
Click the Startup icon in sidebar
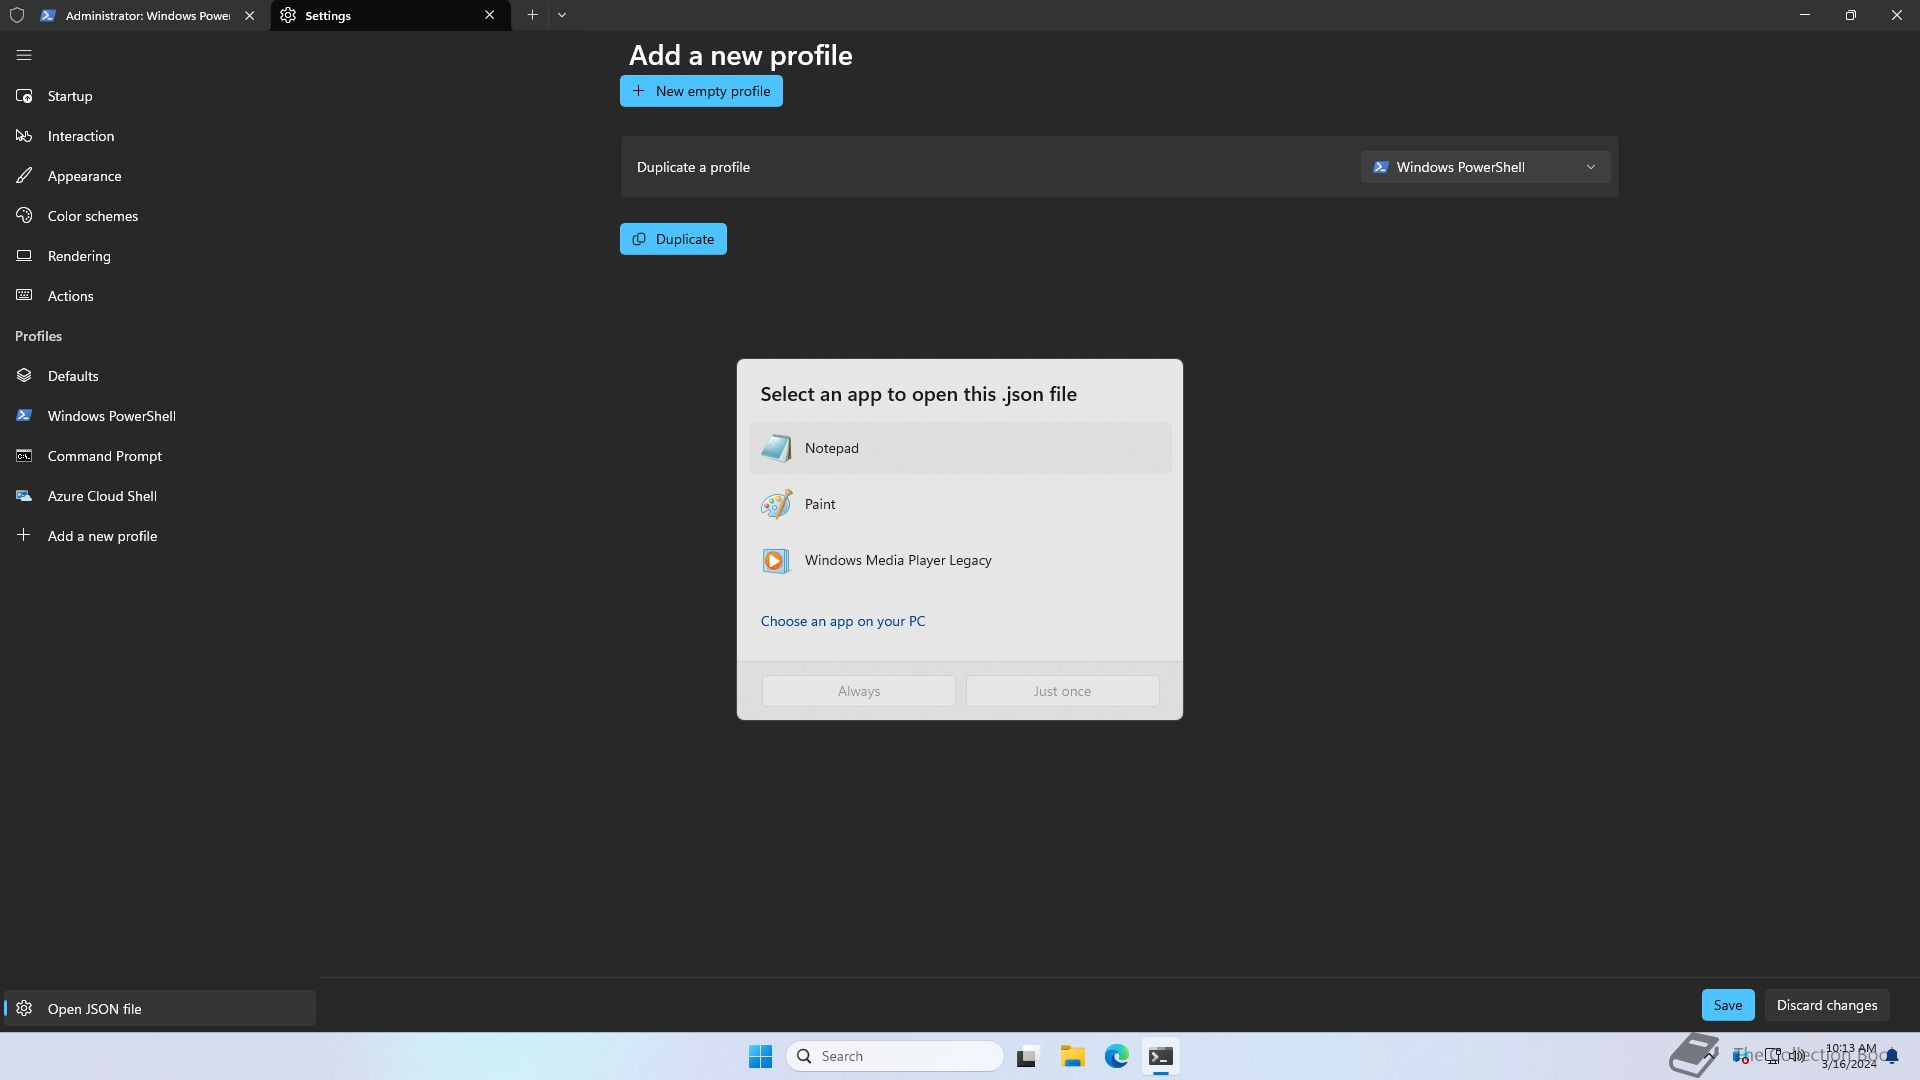(x=24, y=96)
